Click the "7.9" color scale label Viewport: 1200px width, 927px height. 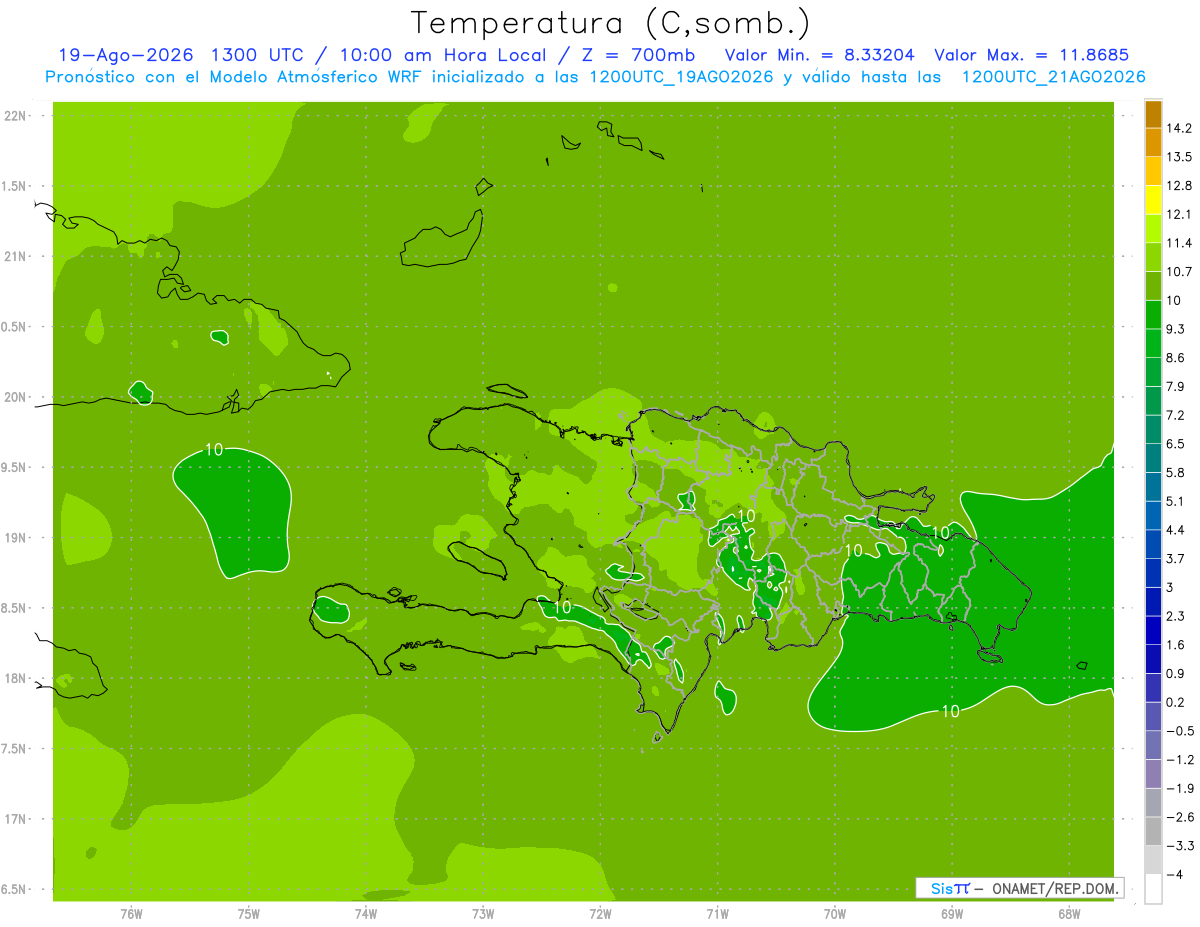[x=1175, y=386]
